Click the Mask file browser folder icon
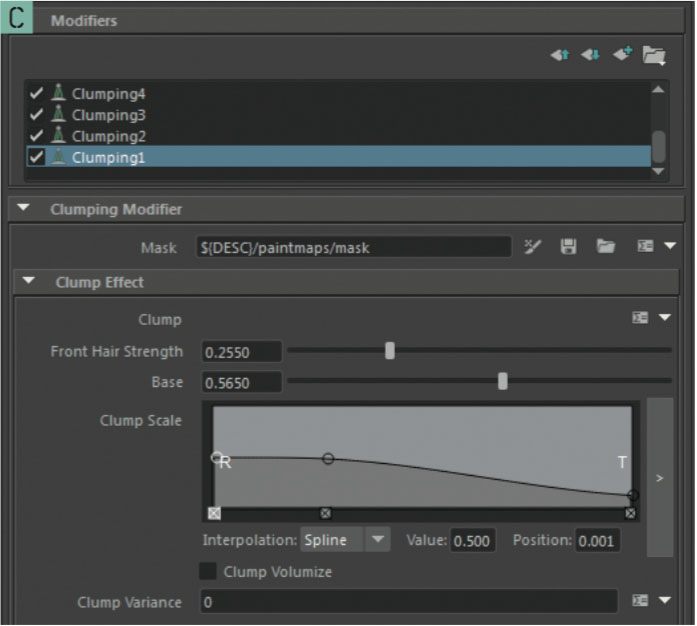Screen dimensions: 697x626 605,246
